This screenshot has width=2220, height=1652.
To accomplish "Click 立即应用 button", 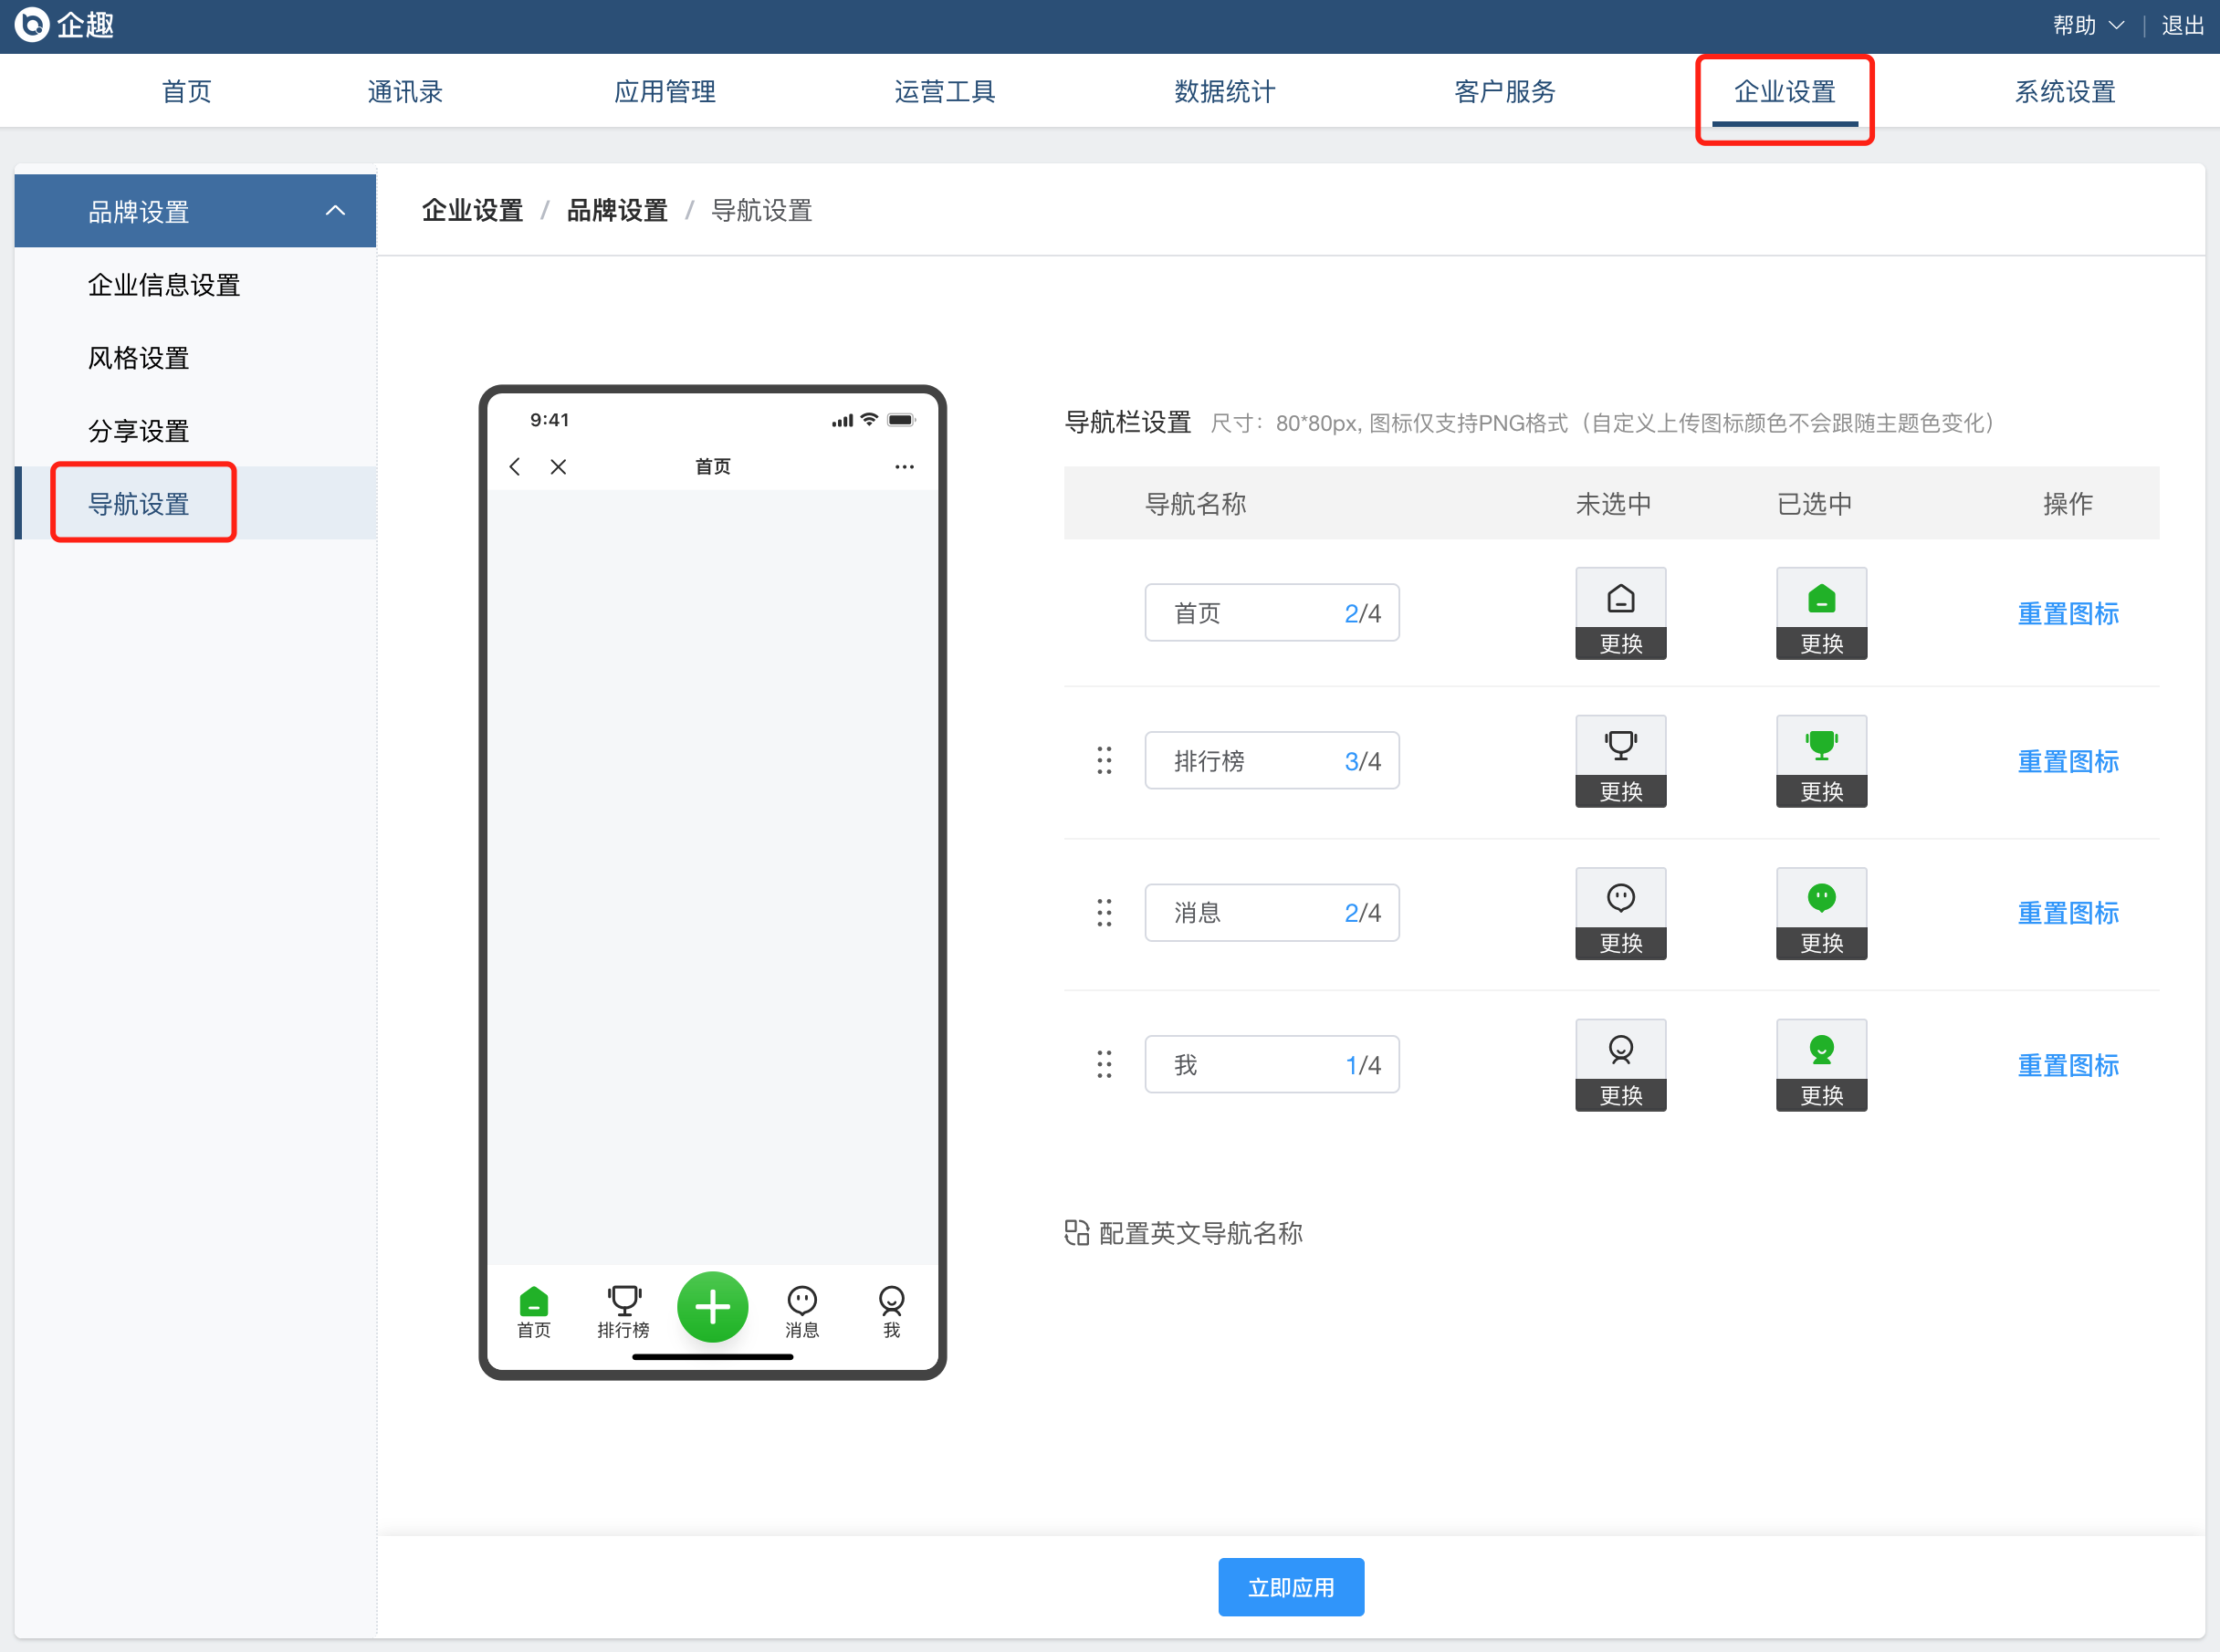I will [1290, 1587].
